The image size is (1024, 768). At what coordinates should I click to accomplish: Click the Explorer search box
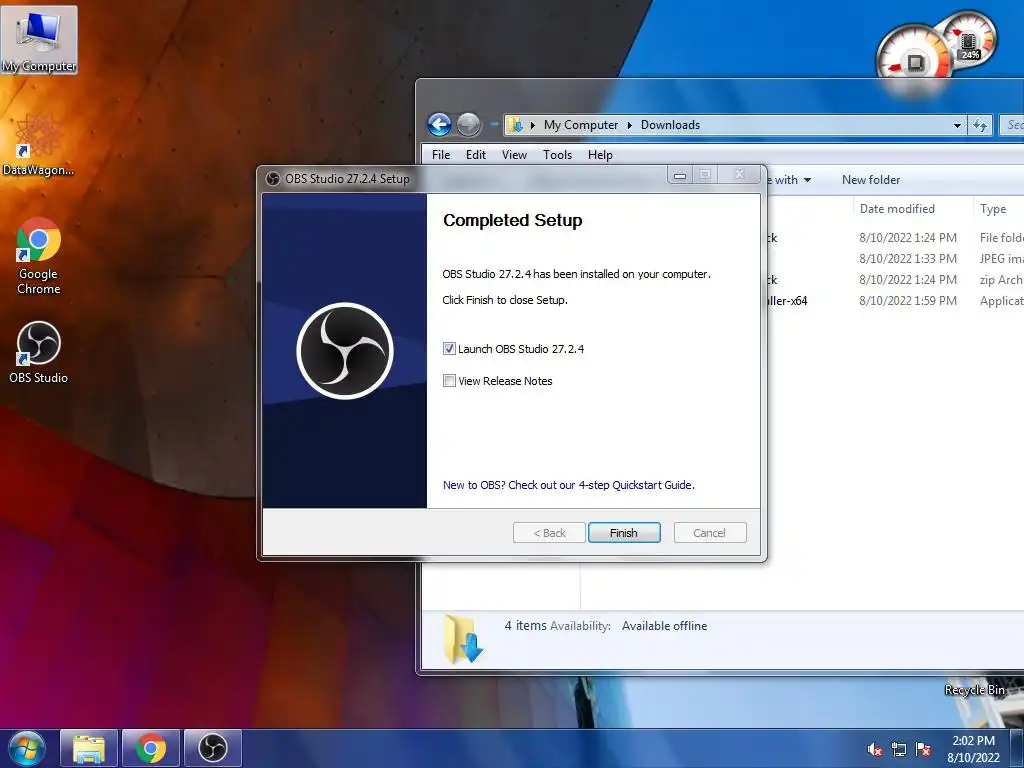tap(1013, 125)
